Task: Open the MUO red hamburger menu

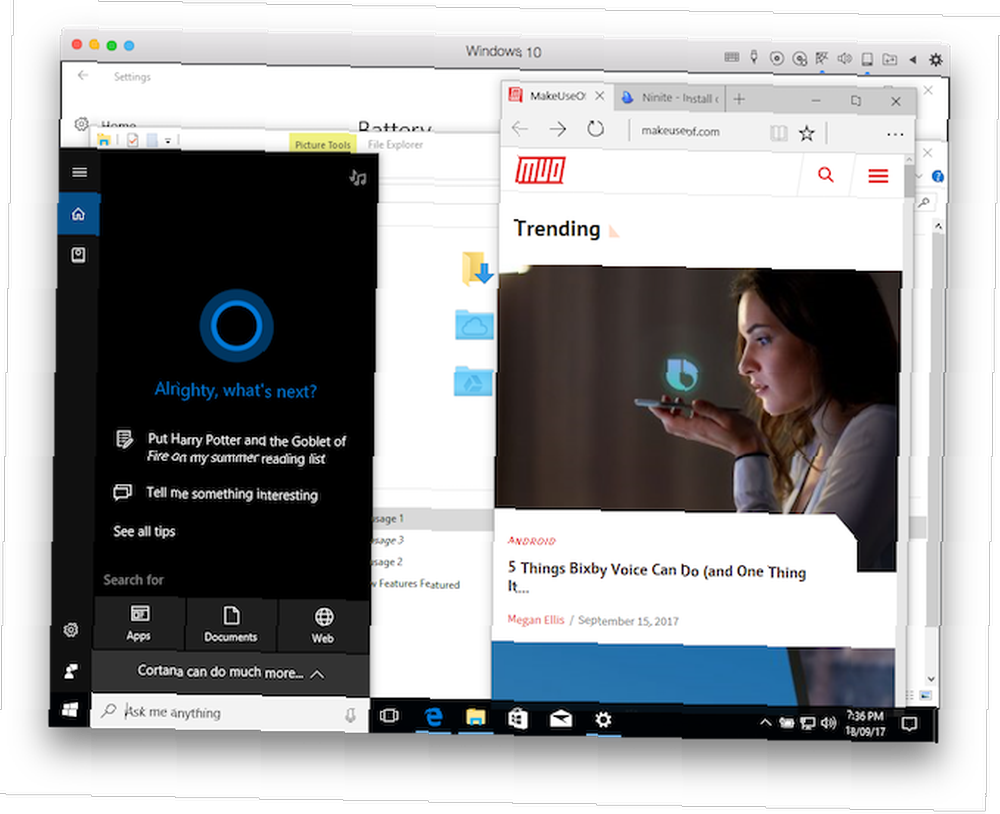Action: tap(878, 175)
